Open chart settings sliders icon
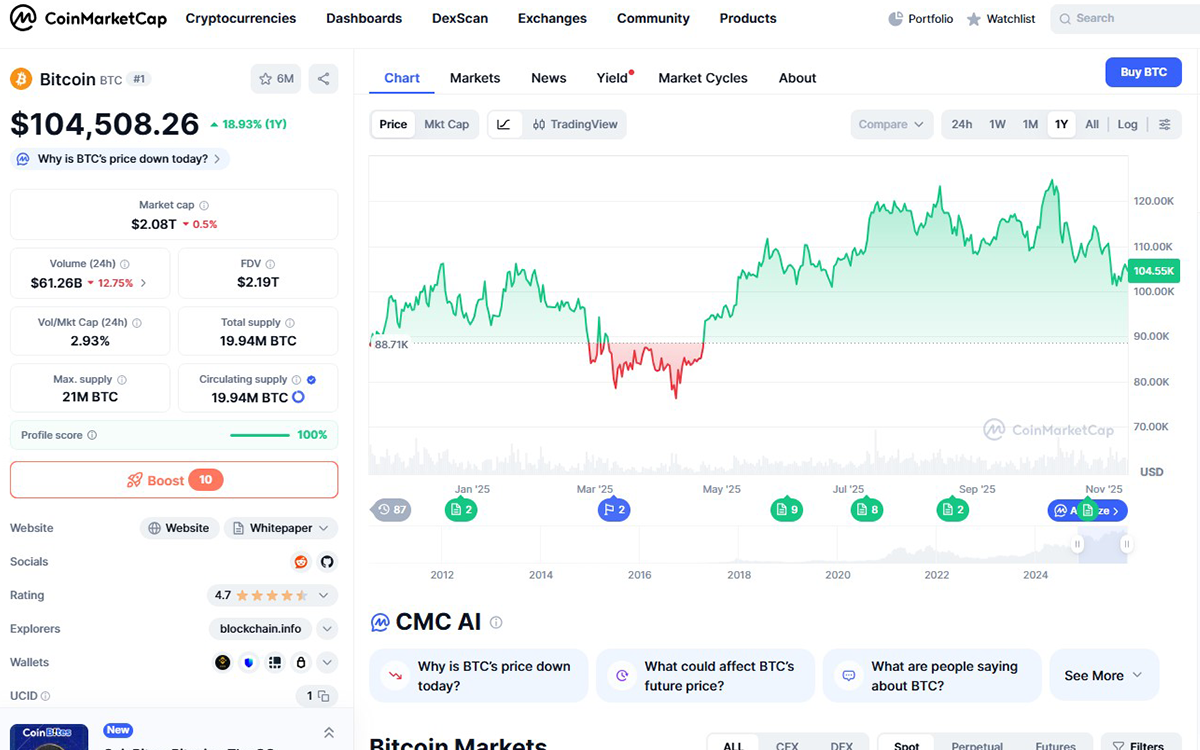 (1165, 125)
